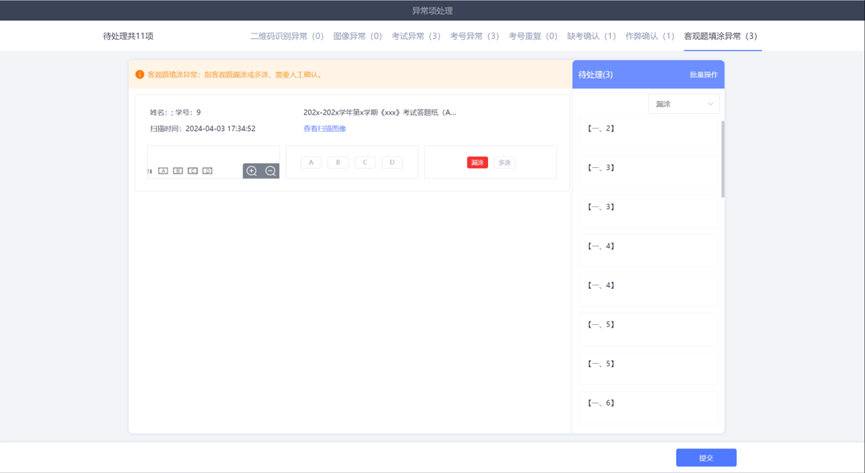The width and height of the screenshot is (865, 473).
Task: Open the 作弊确认 (1) tab
Action: tap(650, 36)
